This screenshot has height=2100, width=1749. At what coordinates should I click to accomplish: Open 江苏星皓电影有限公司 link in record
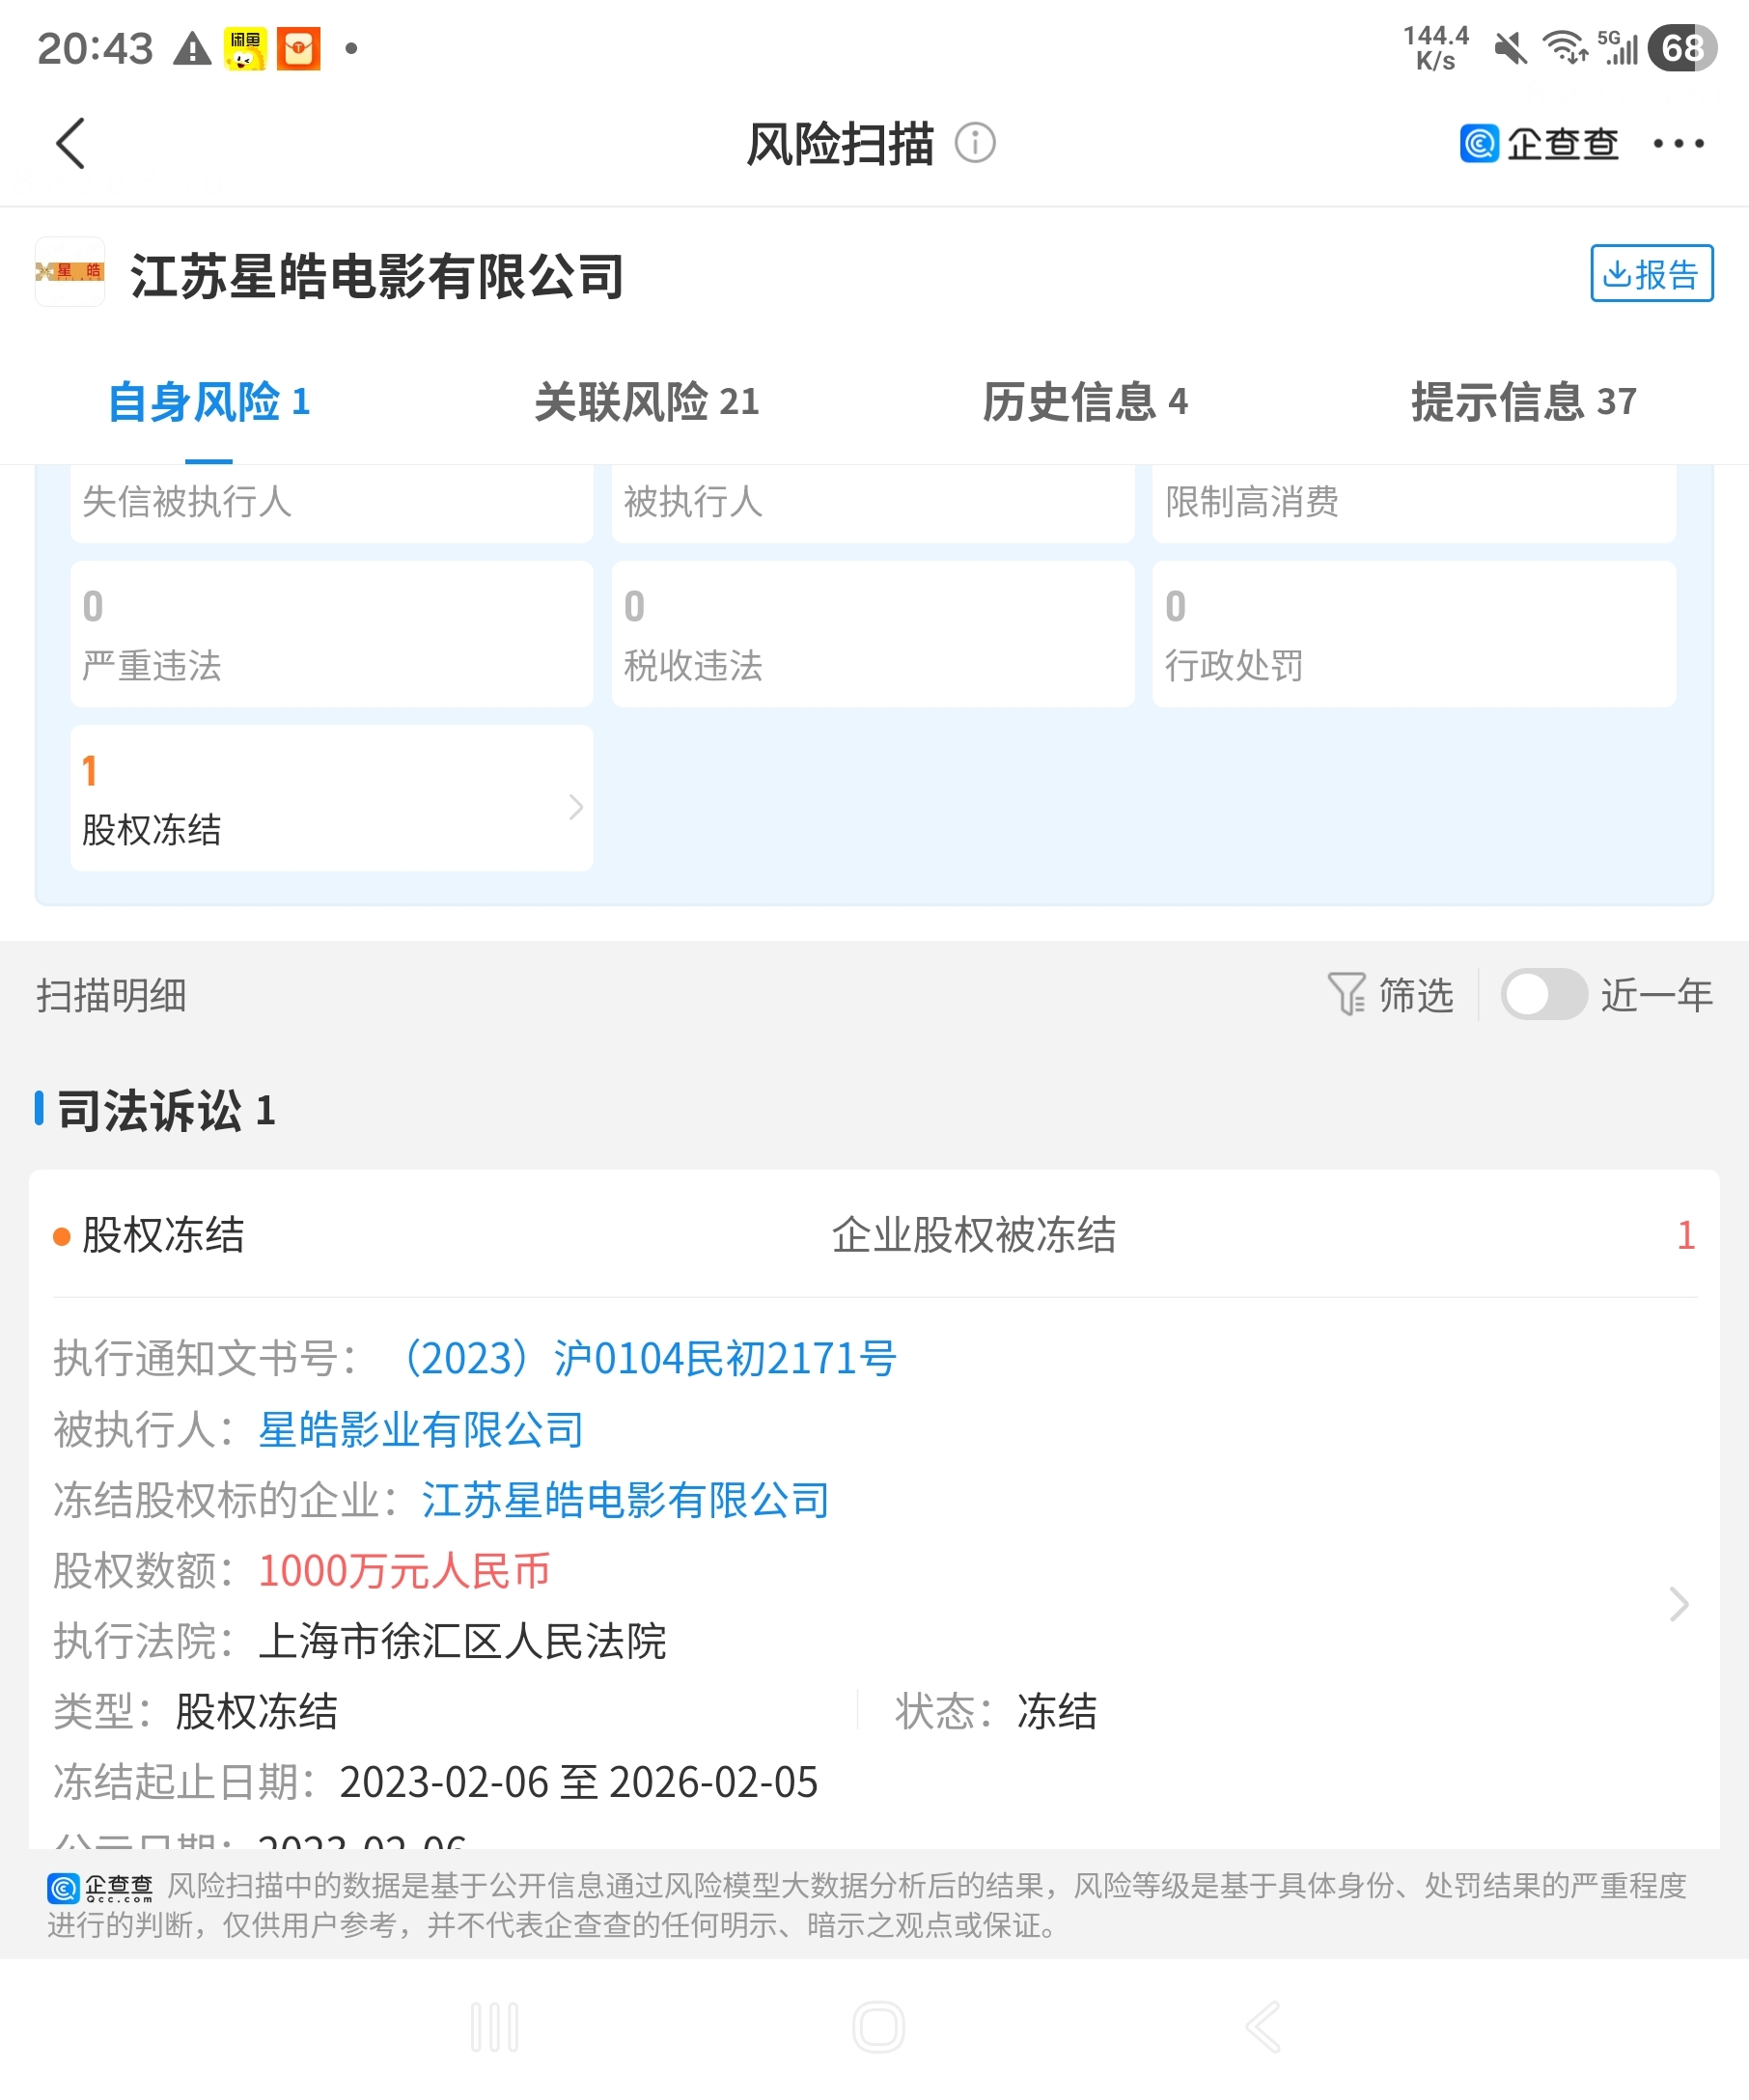pyautogui.click(x=625, y=1500)
